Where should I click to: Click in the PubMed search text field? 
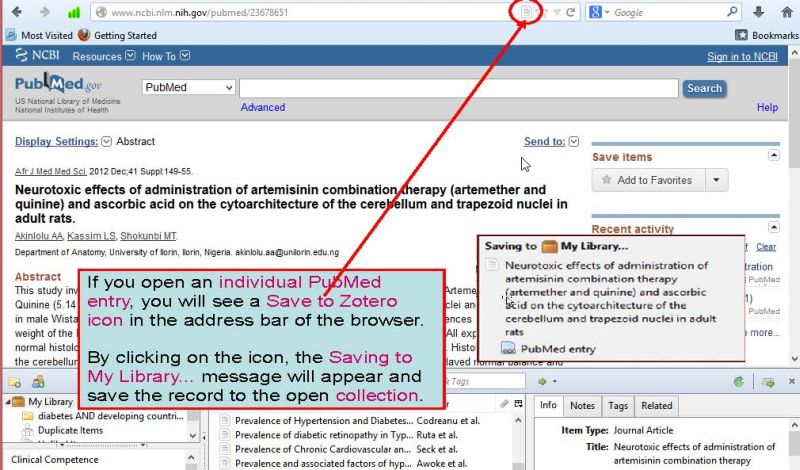(x=458, y=88)
